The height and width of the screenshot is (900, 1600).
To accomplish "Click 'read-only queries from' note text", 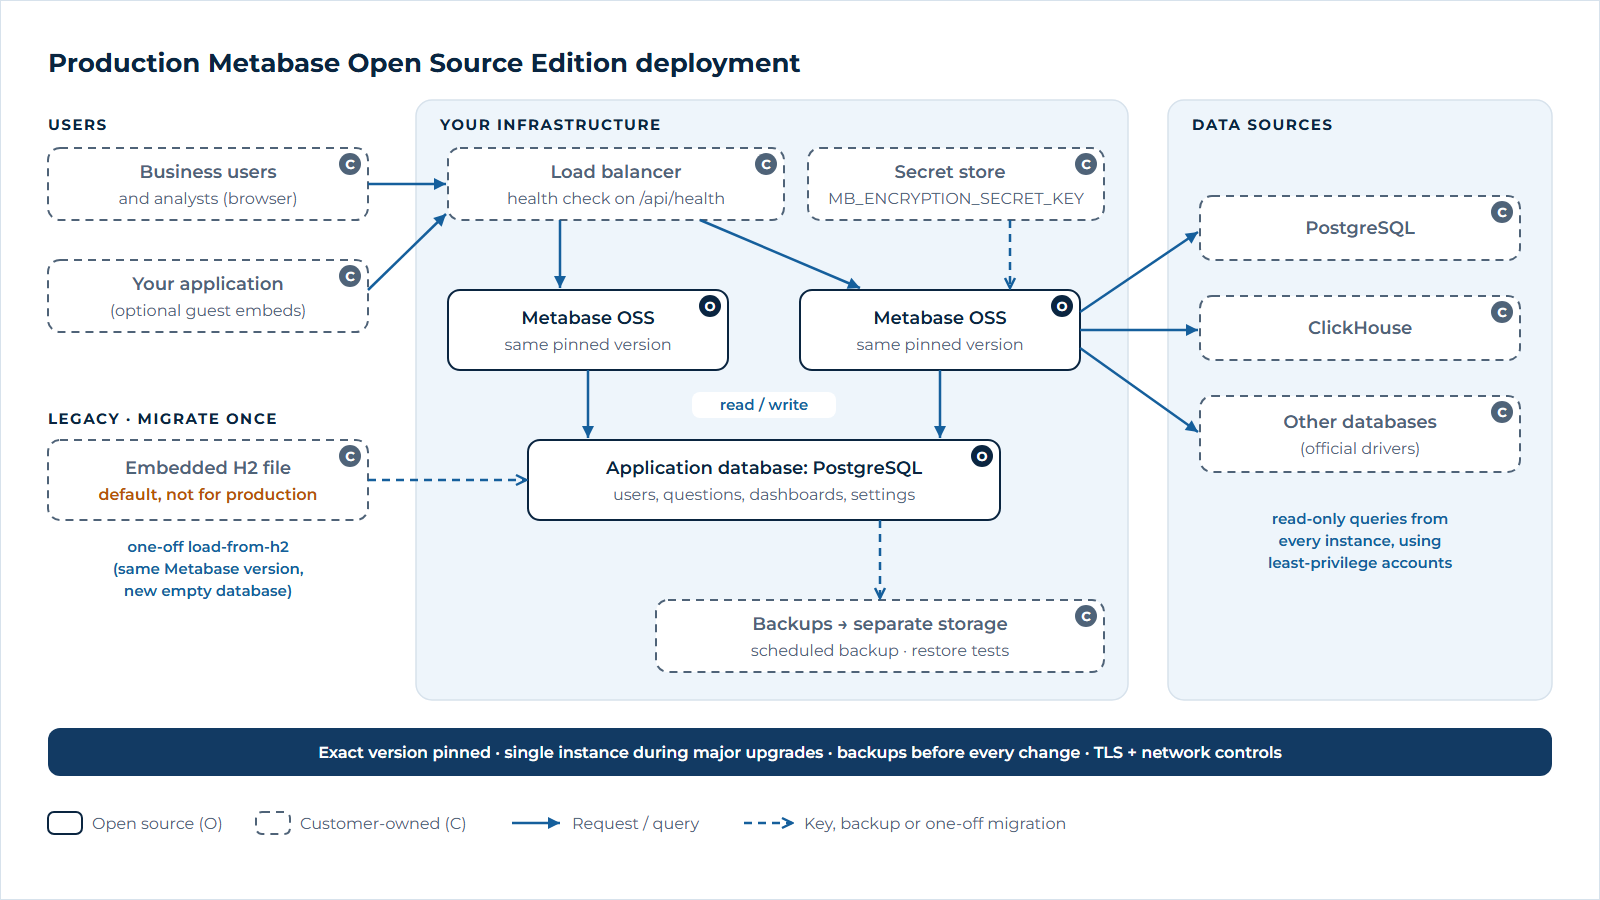I will 1360,519.
